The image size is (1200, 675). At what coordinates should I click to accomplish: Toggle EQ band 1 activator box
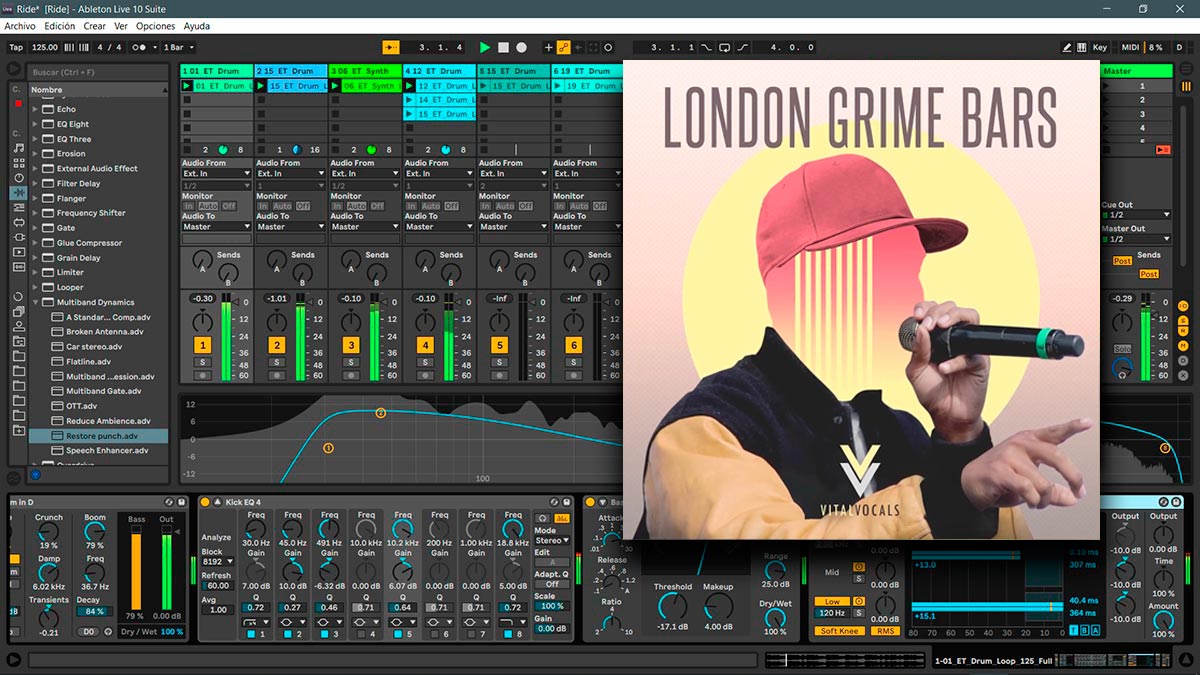coord(250,634)
